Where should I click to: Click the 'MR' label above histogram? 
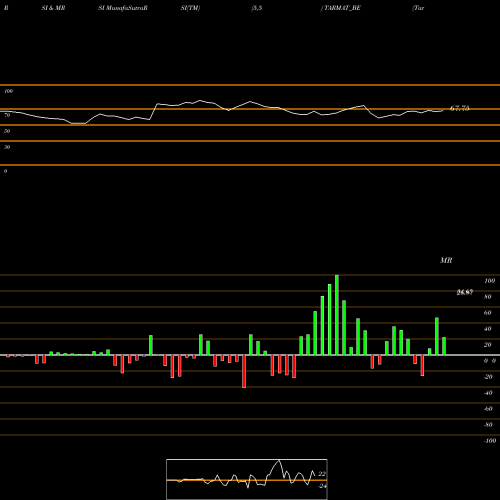[x=446, y=260]
